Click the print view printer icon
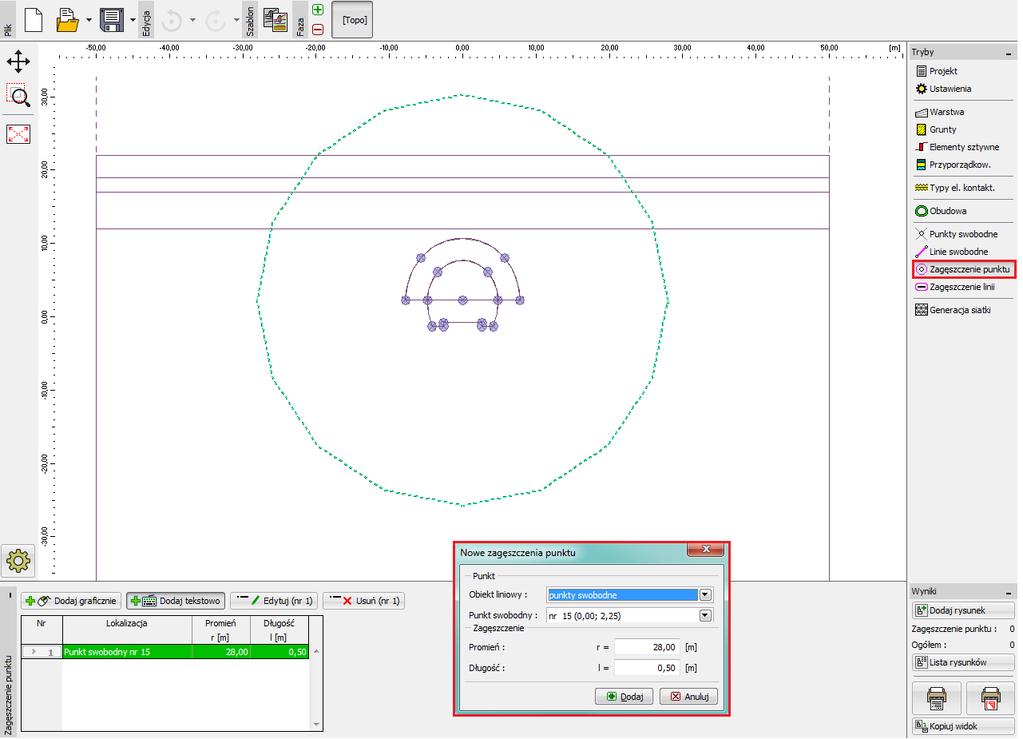The image size is (1023, 739). click(936, 699)
